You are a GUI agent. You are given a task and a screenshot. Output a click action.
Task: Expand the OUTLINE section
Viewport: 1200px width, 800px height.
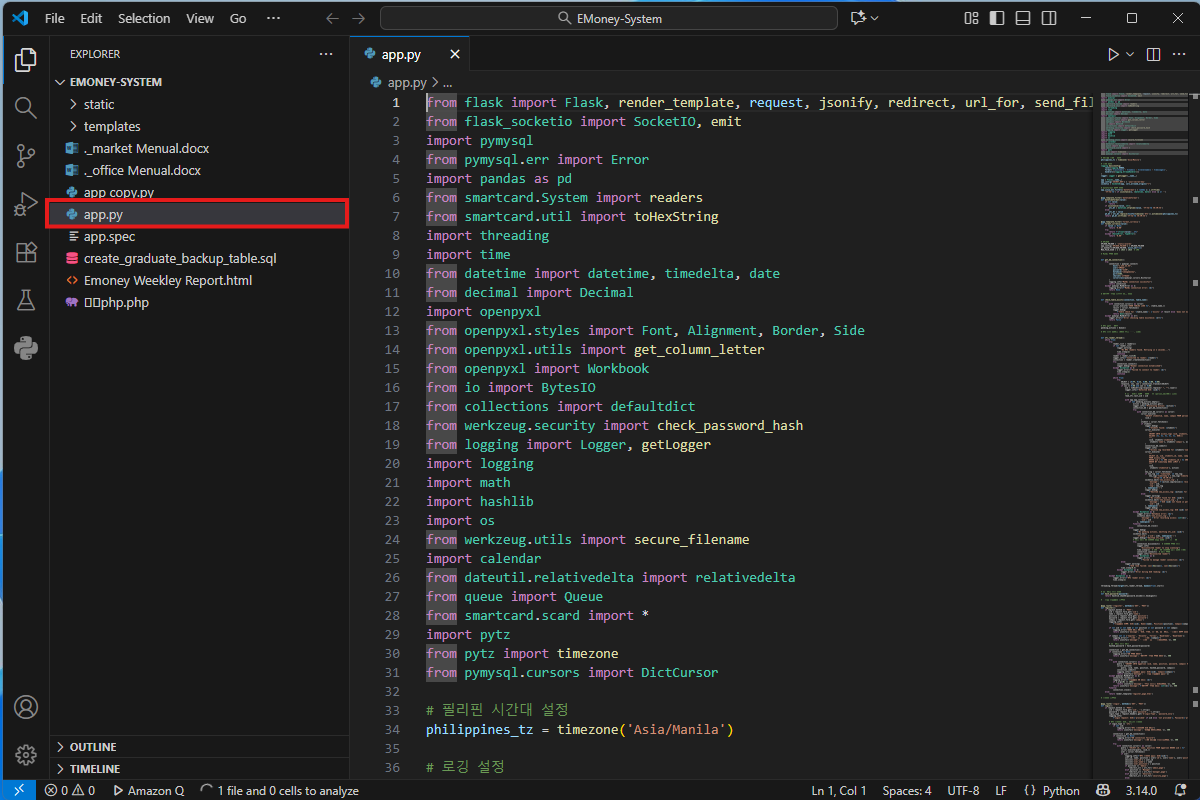[92, 747]
